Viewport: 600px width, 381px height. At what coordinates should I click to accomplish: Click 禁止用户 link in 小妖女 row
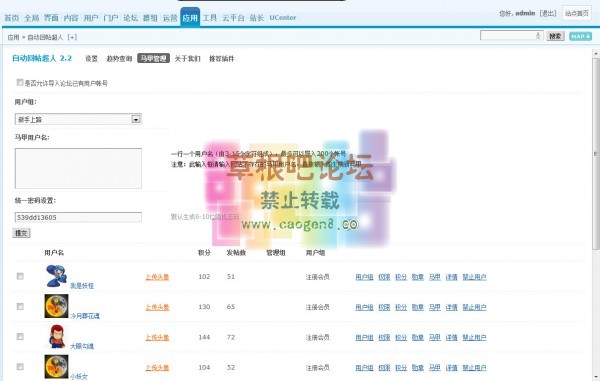tap(474, 367)
